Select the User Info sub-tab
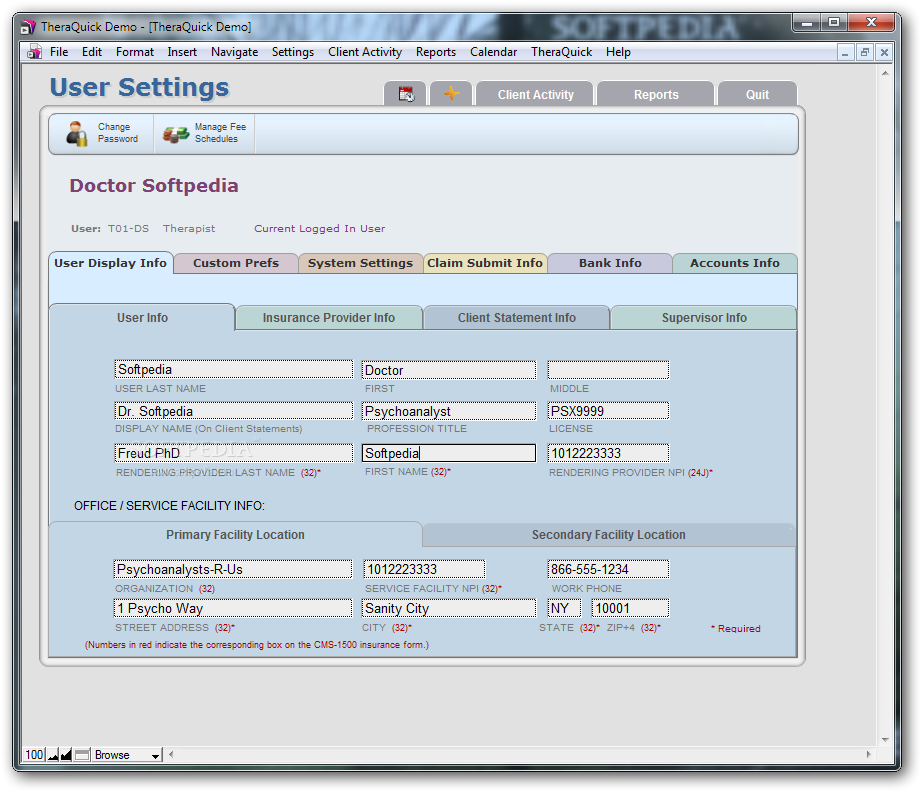This screenshot has width=922, height=792. tap(142, 318)
